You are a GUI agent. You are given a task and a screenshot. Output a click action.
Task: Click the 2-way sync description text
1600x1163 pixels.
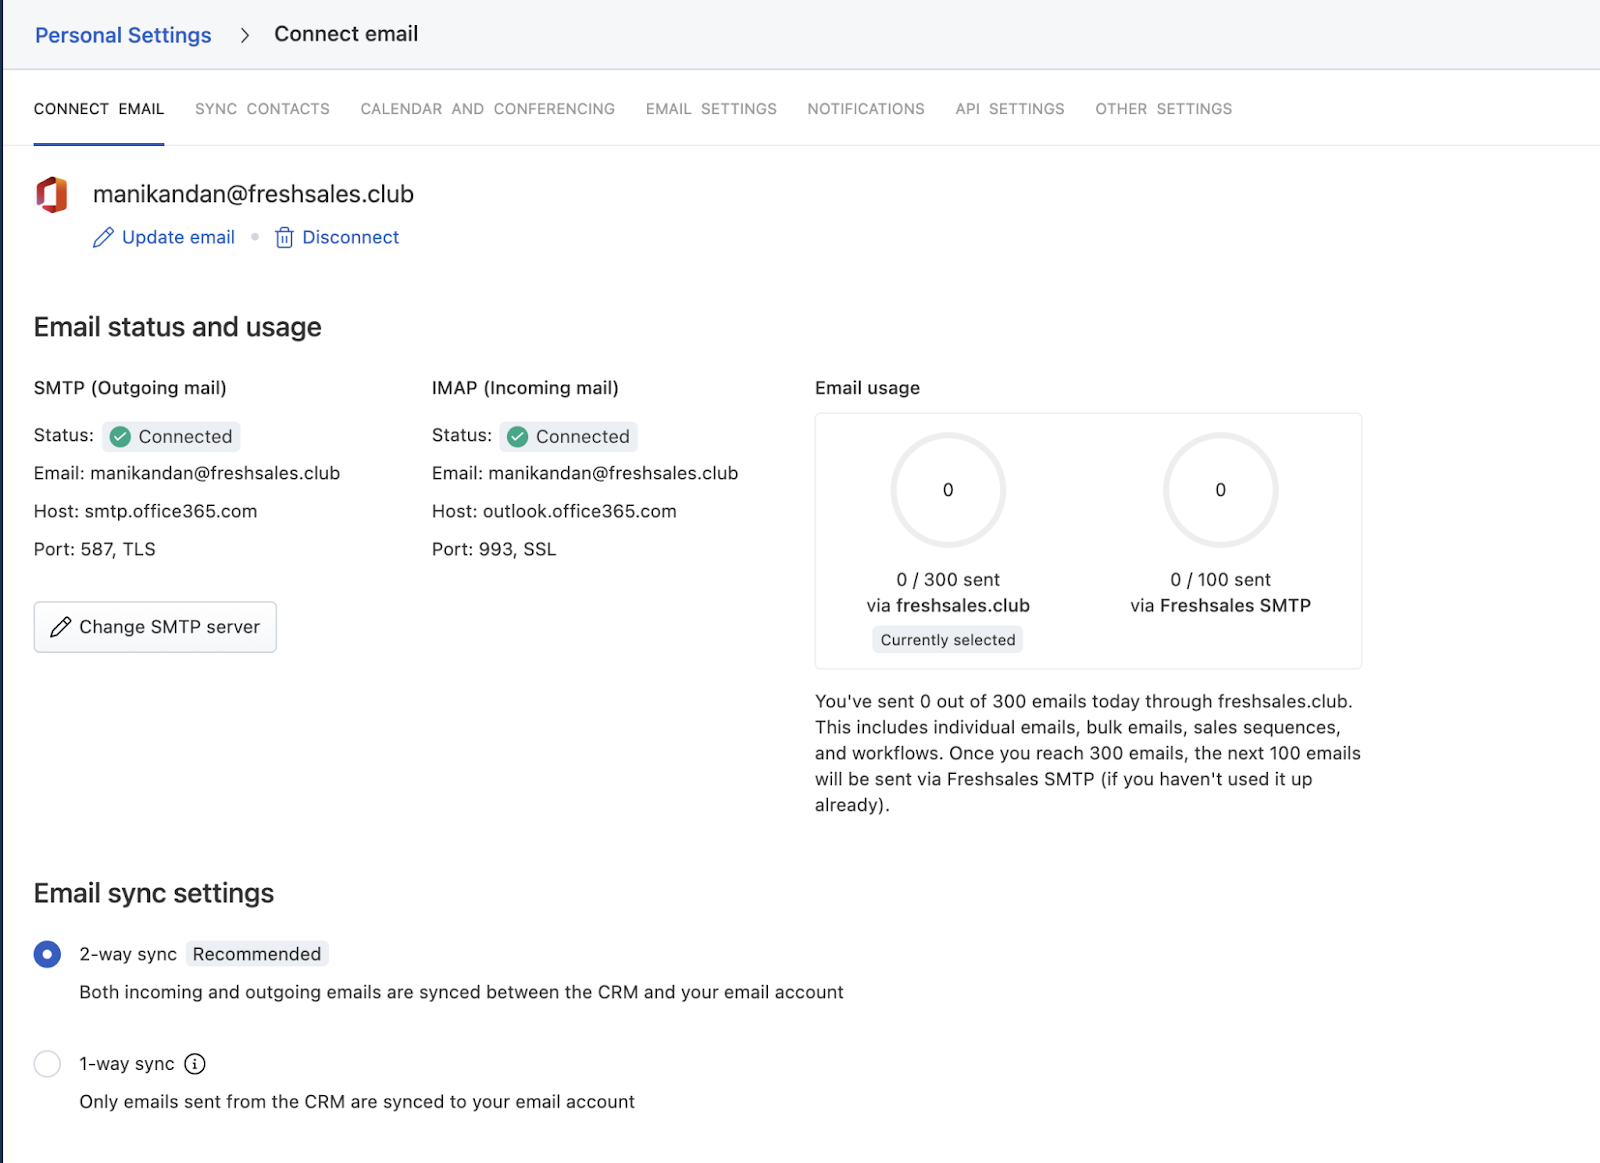point(461,992)
